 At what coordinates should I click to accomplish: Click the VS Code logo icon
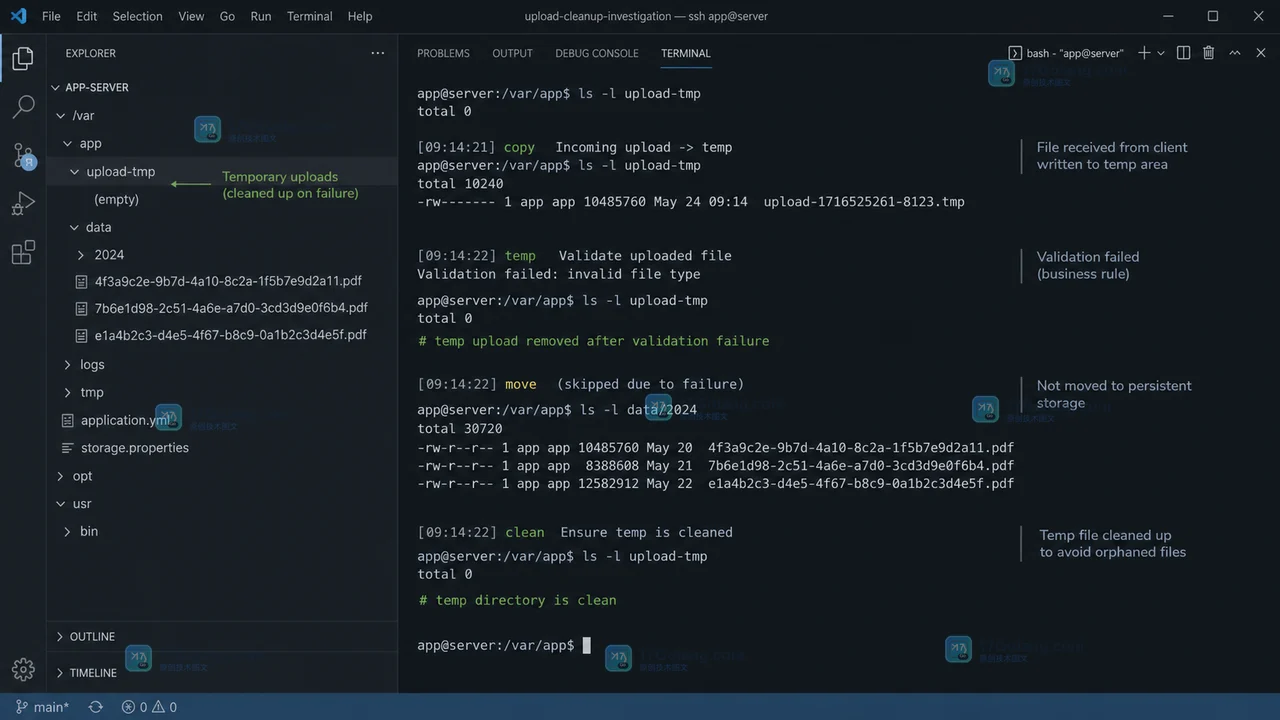[18, 16]
